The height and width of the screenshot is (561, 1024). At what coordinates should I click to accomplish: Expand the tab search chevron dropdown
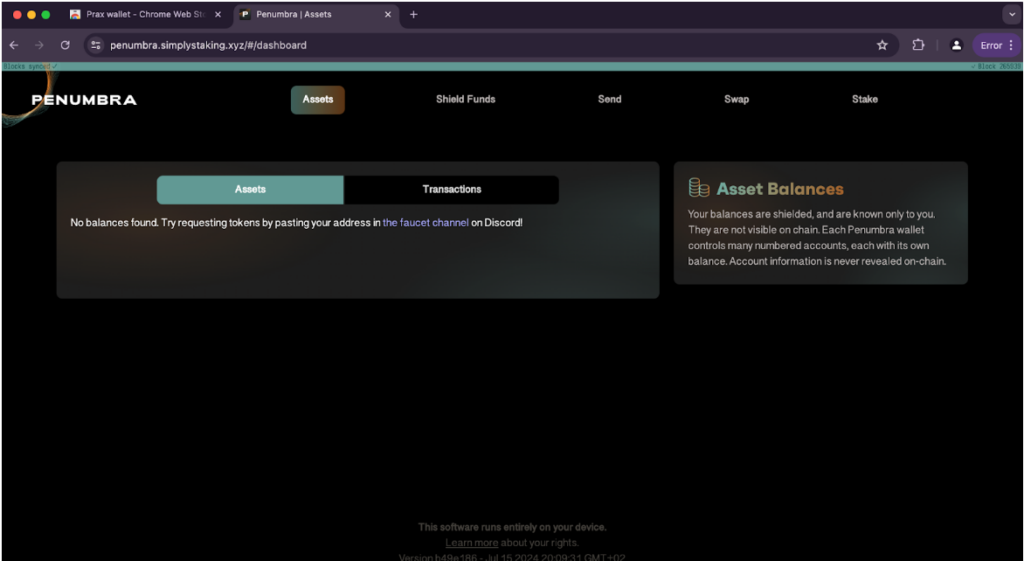1011,15
